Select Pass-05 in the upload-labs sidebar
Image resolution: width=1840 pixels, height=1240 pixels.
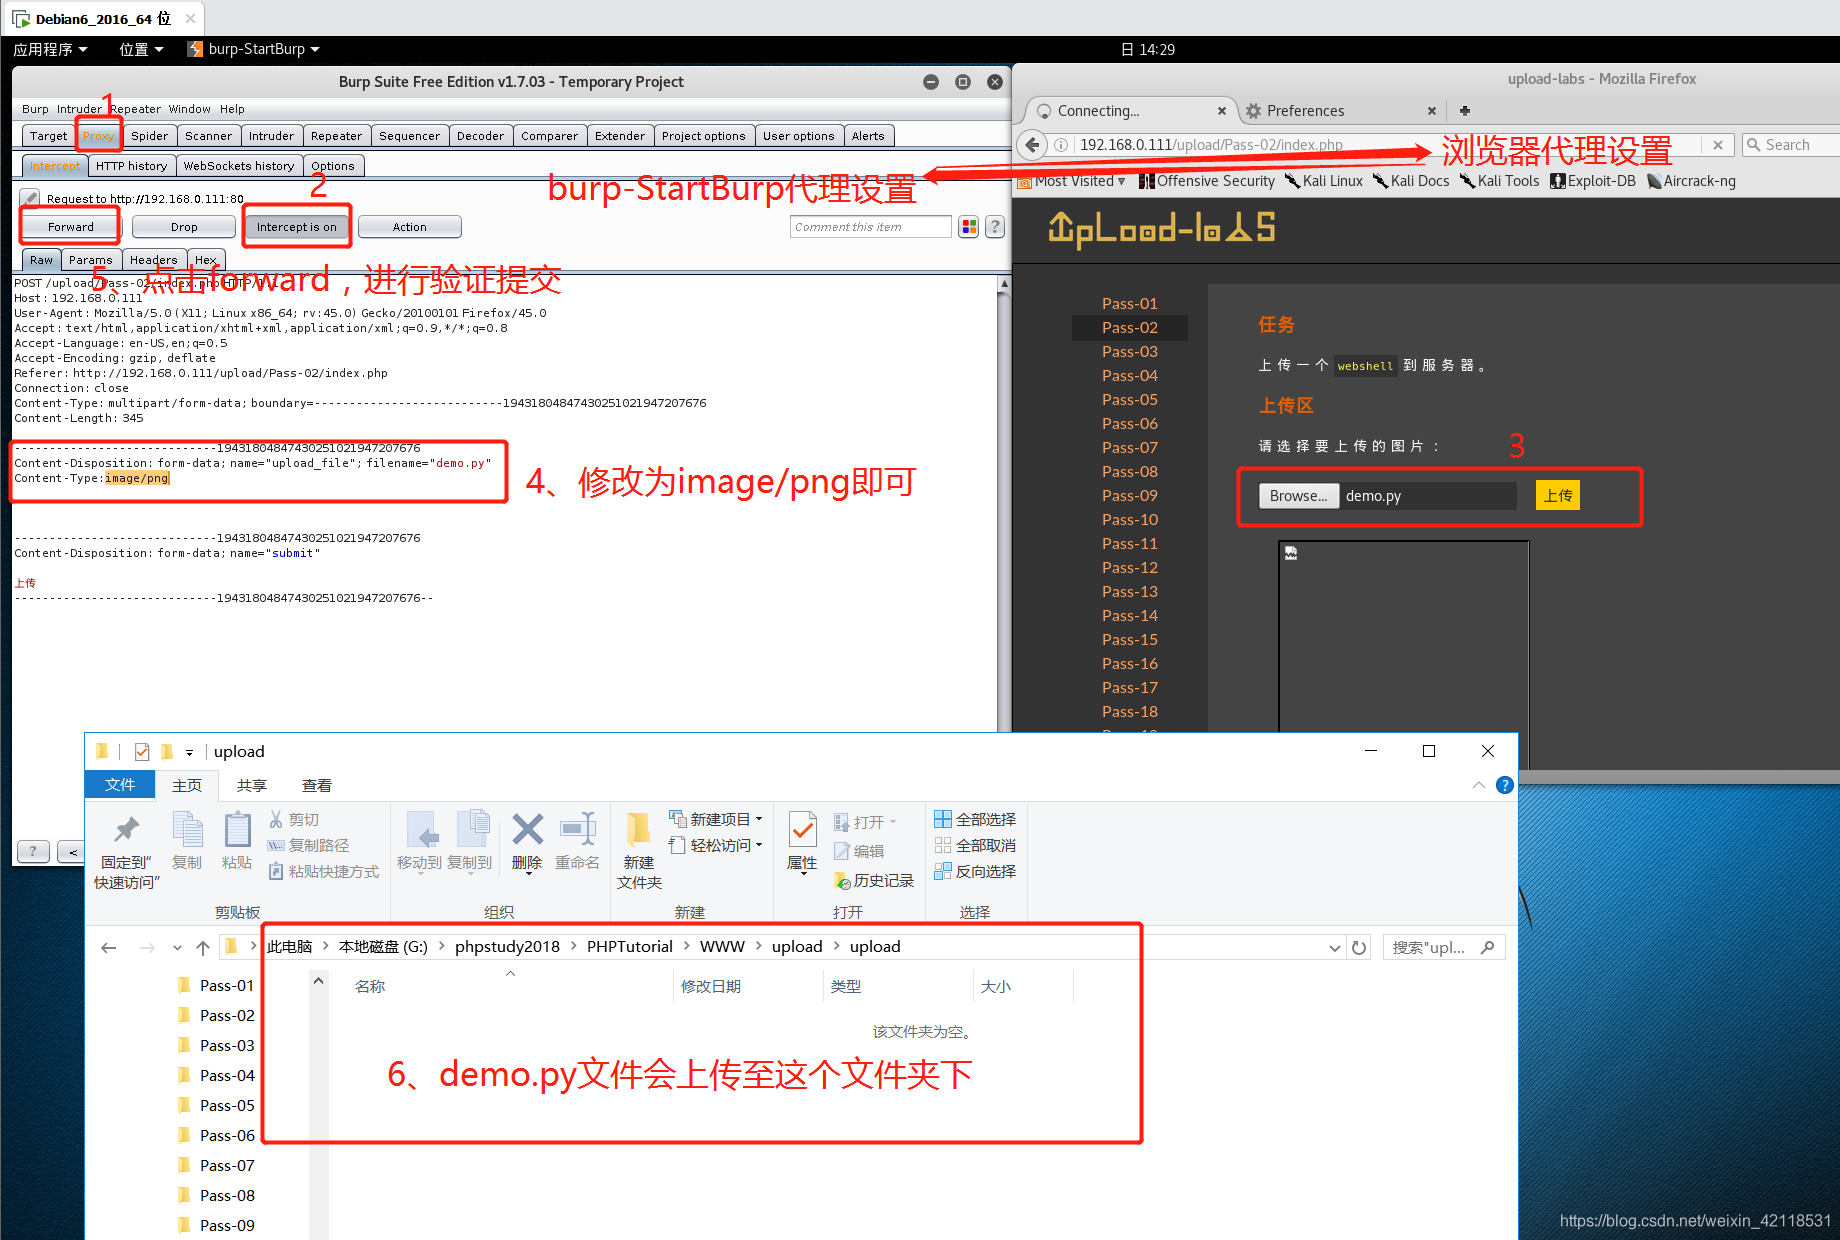(x=1129, y=399)
